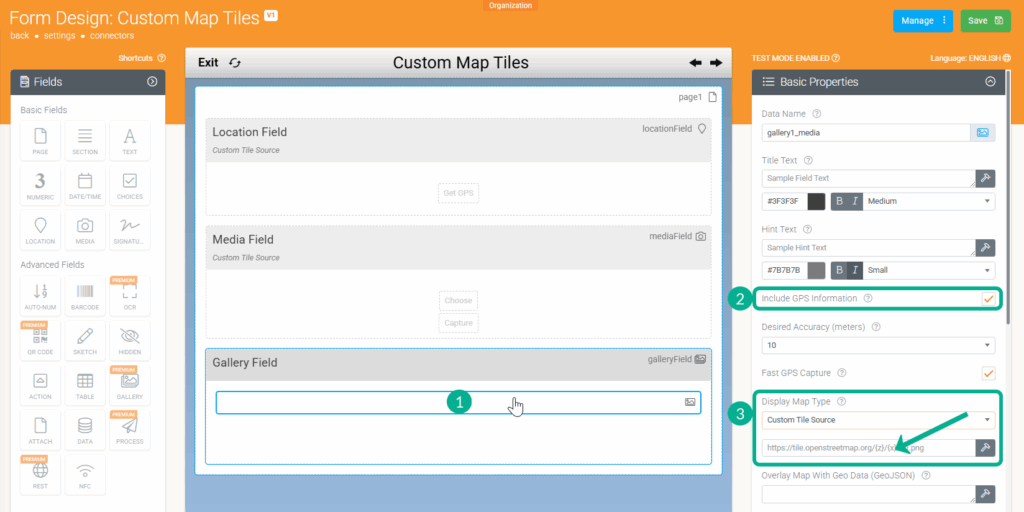Toggle bold for Title Text
Screen dimensions: 1024x512
point(839,201)
